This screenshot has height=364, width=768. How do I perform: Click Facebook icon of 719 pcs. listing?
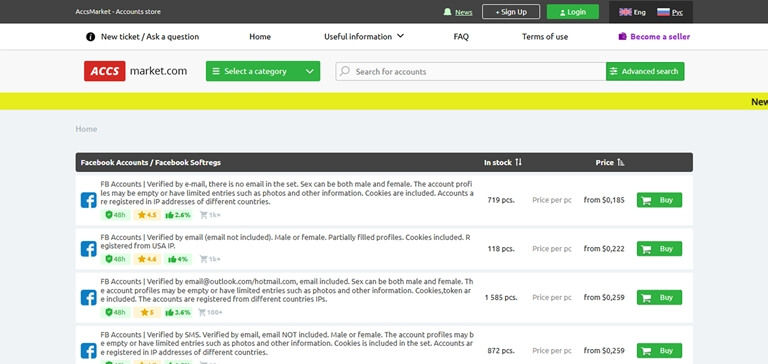point(89,200)
